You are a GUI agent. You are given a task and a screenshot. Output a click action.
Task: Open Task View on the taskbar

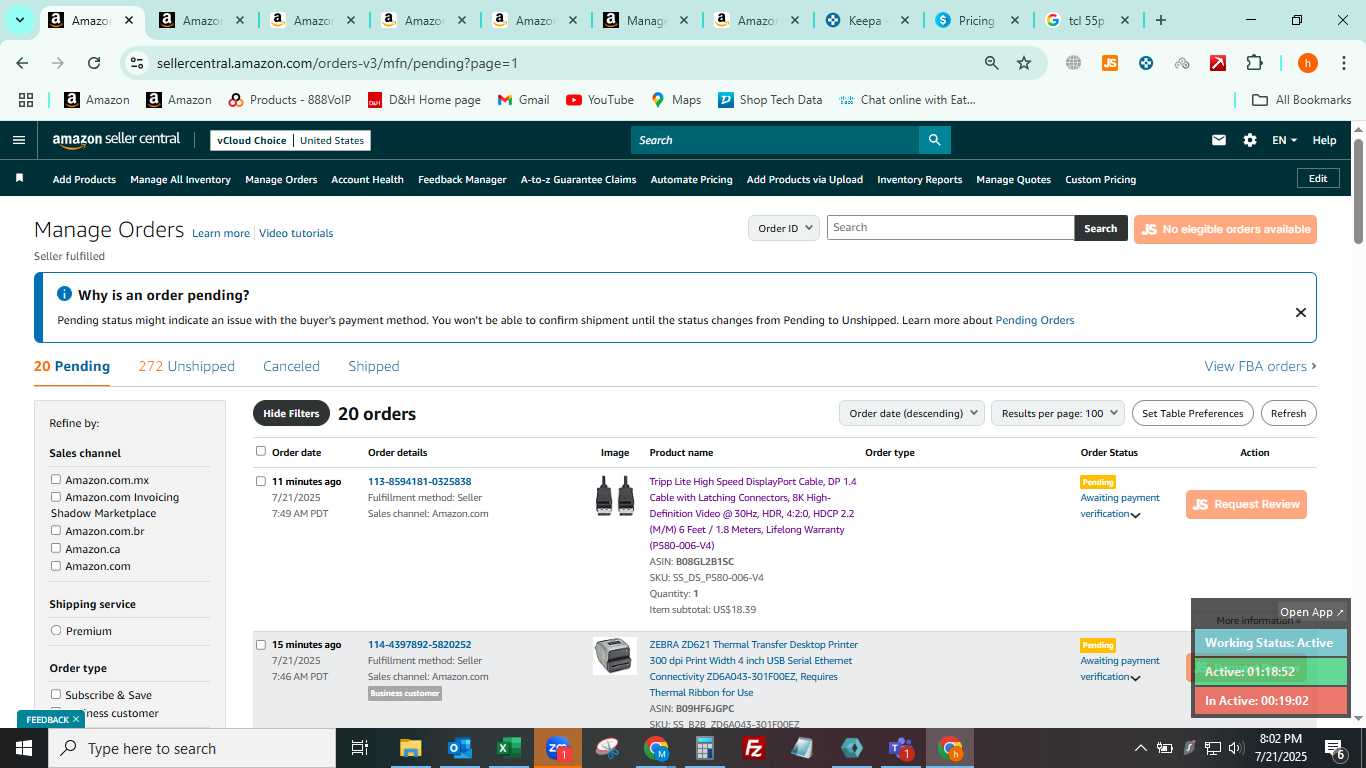[360, 748]
